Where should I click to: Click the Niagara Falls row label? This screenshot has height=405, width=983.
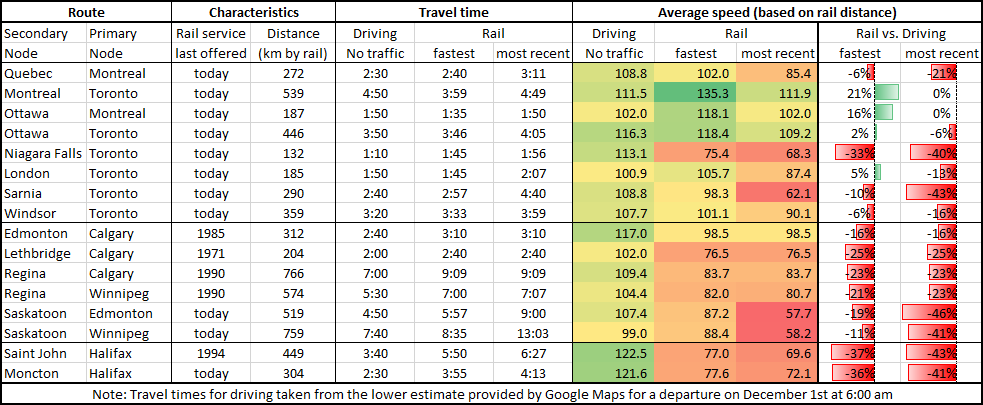point(44,153)
